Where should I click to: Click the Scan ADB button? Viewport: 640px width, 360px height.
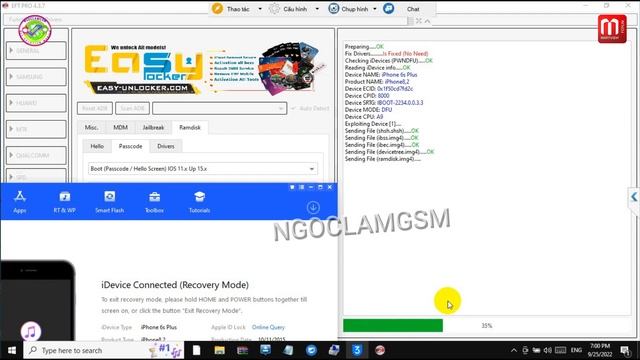click(x=133, y=109)
